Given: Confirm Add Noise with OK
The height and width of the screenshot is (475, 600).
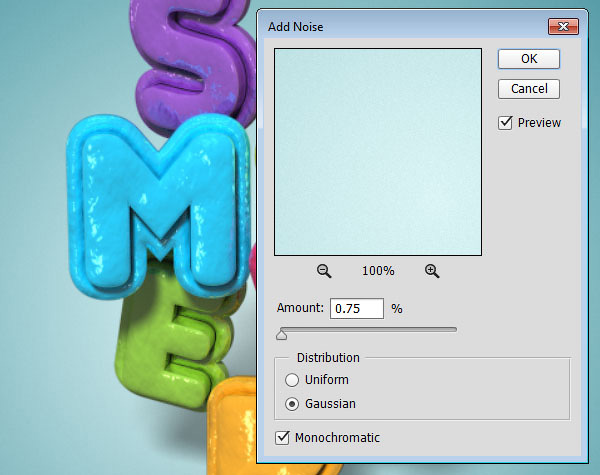Looking at the screenshot, I should click(529, 59).
